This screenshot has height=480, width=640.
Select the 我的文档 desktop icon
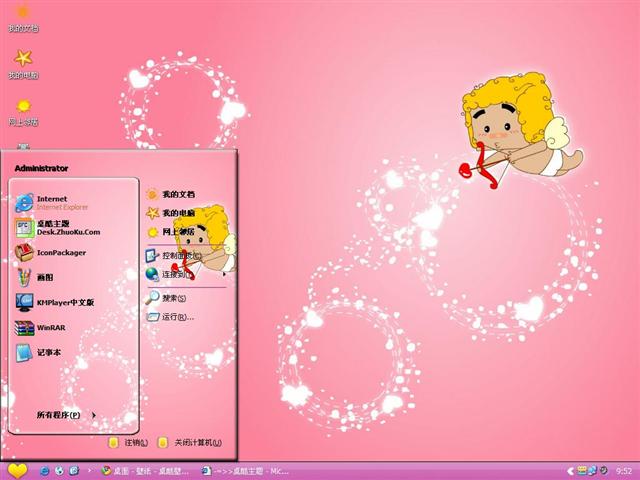click(23, 17)
